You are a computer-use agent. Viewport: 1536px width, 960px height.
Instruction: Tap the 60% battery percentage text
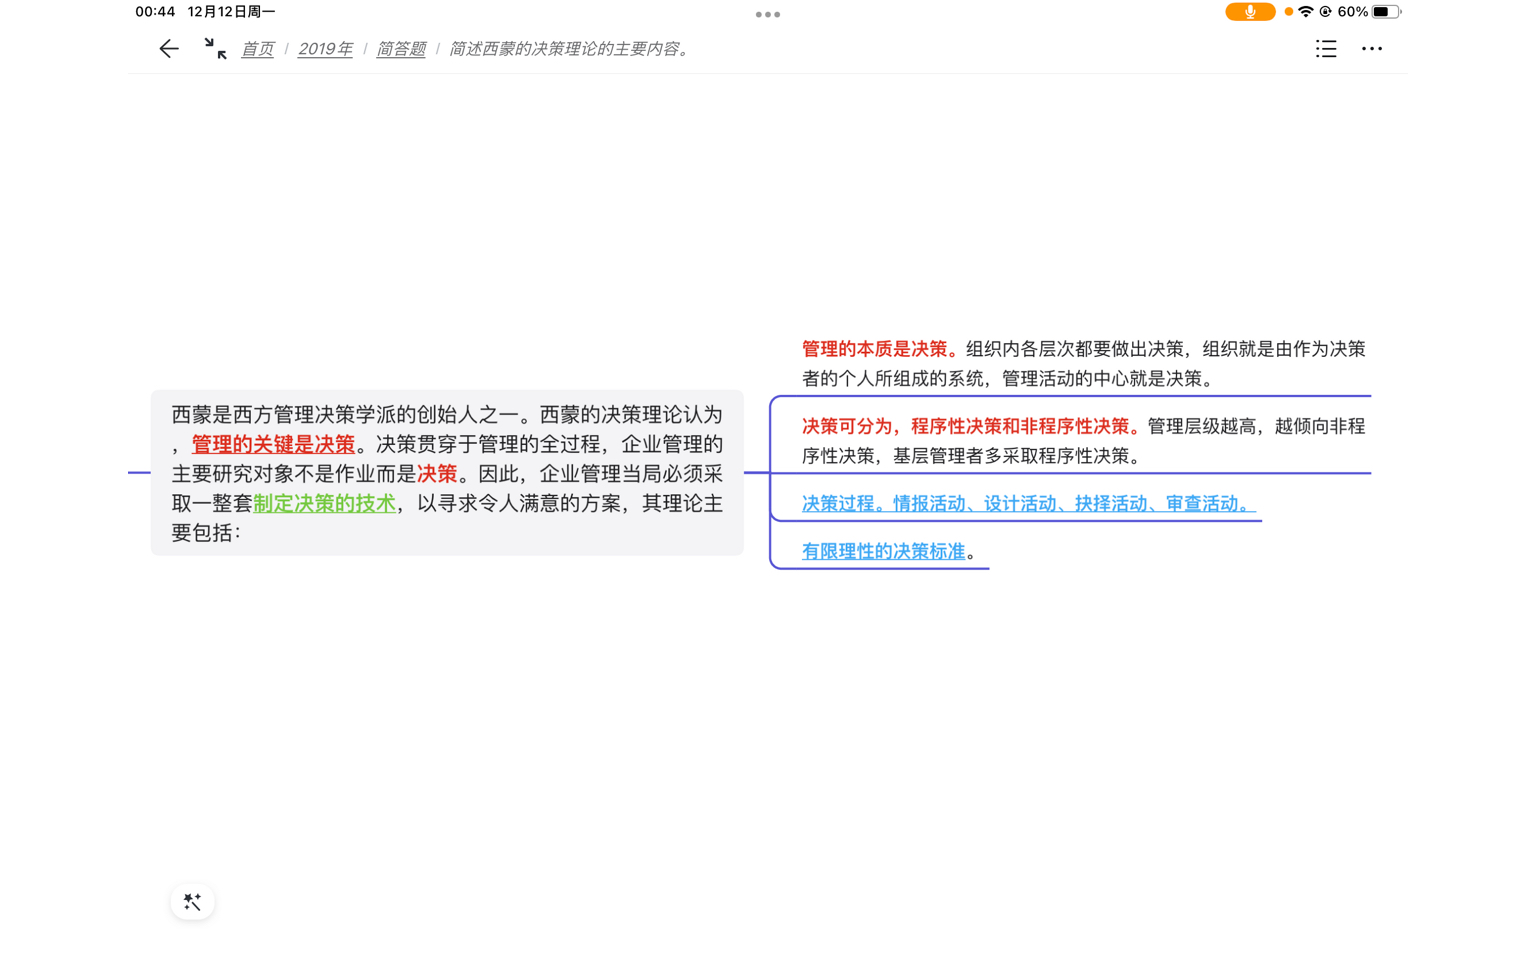(1352, 12)
